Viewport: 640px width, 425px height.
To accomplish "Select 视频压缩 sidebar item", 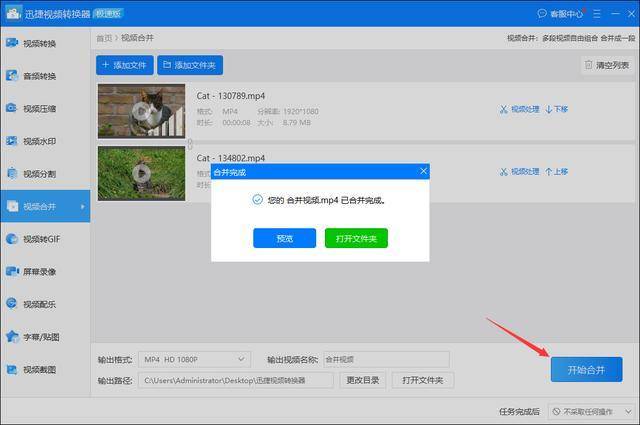I will [45, 109].
